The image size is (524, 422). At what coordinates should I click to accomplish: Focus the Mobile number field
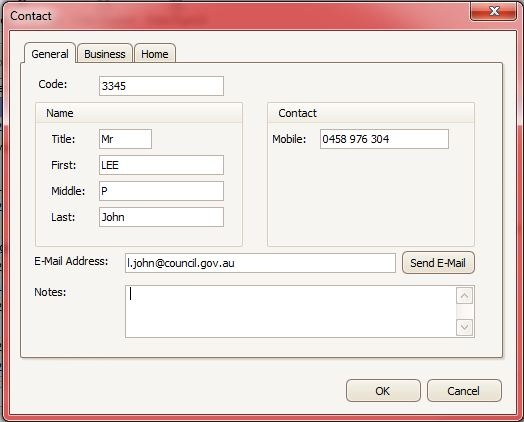click(x=384, y=139)
